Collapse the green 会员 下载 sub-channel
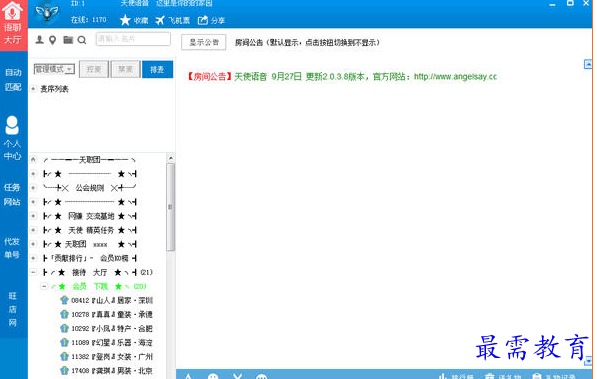 pos(44,286)
